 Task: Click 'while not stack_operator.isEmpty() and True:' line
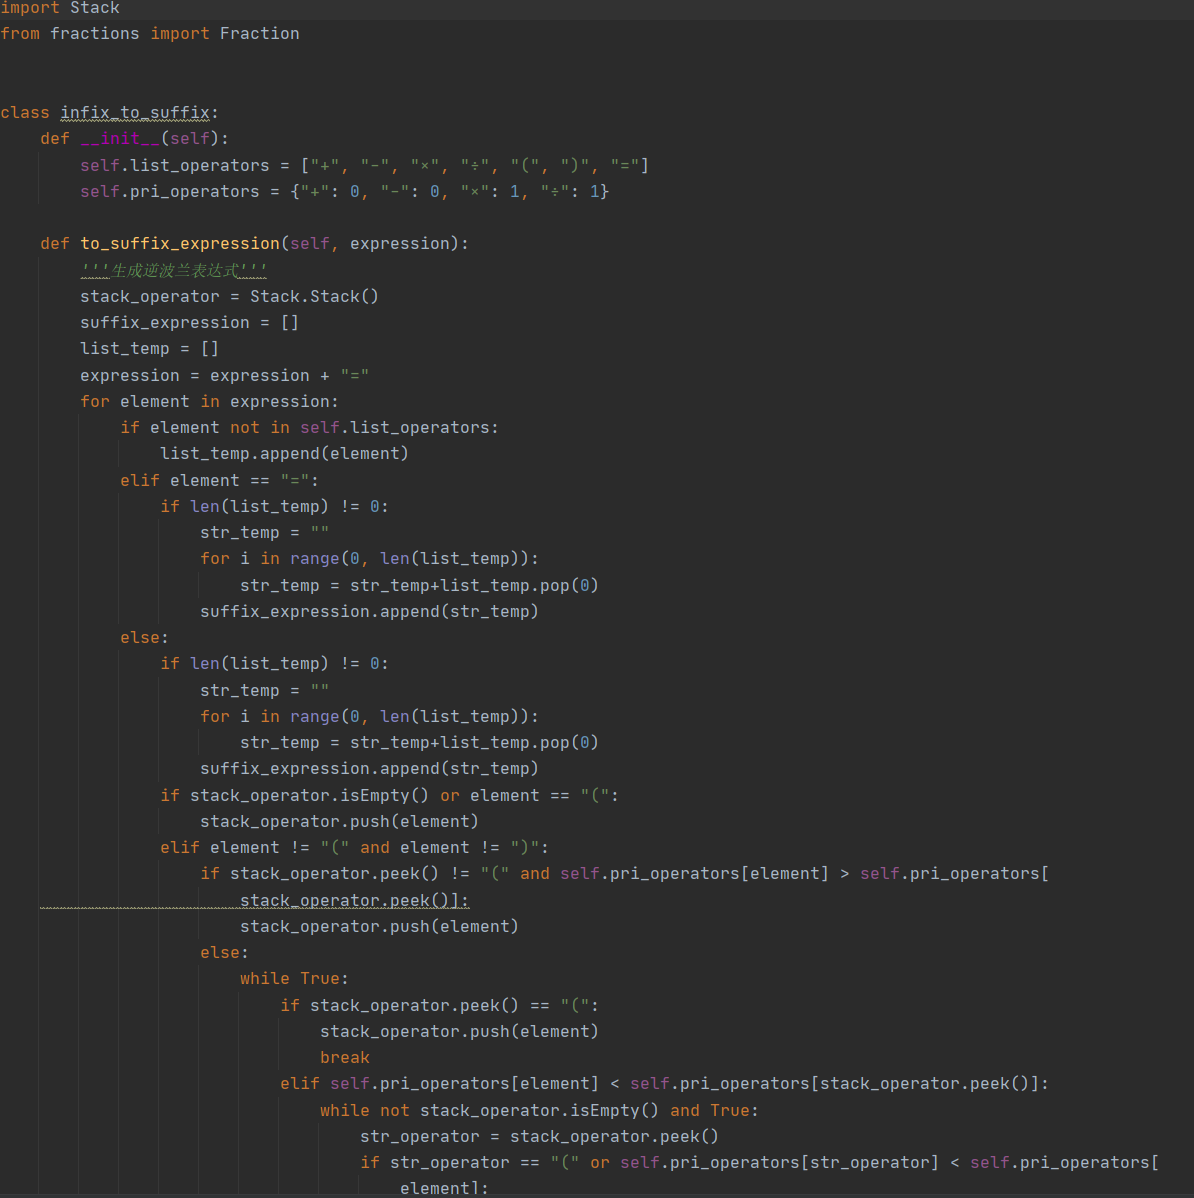pyautogui.click(x=539, y=1110)
